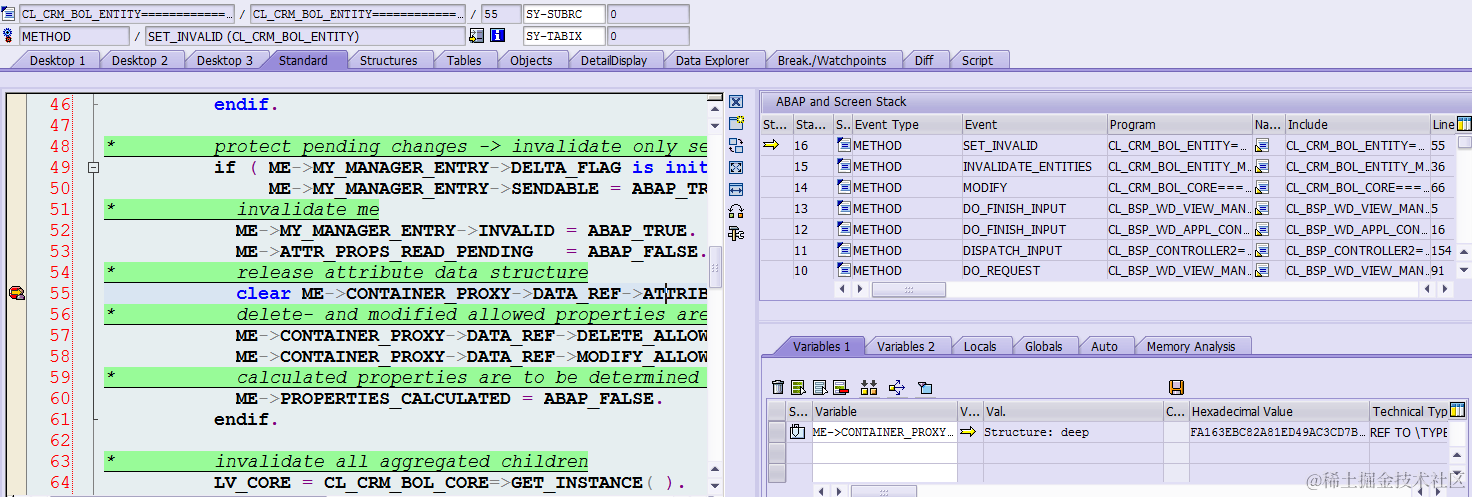Click the Hexadecimal Value column header

point(1278,411)
